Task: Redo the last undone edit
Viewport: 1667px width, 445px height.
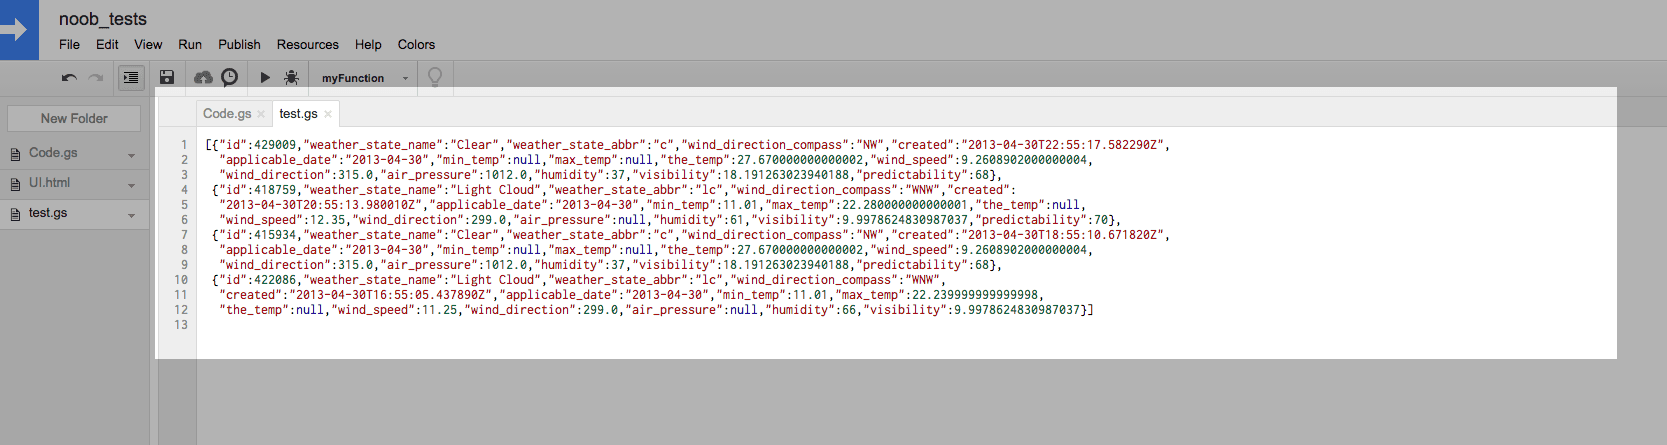Action: [x=96, y=78]
